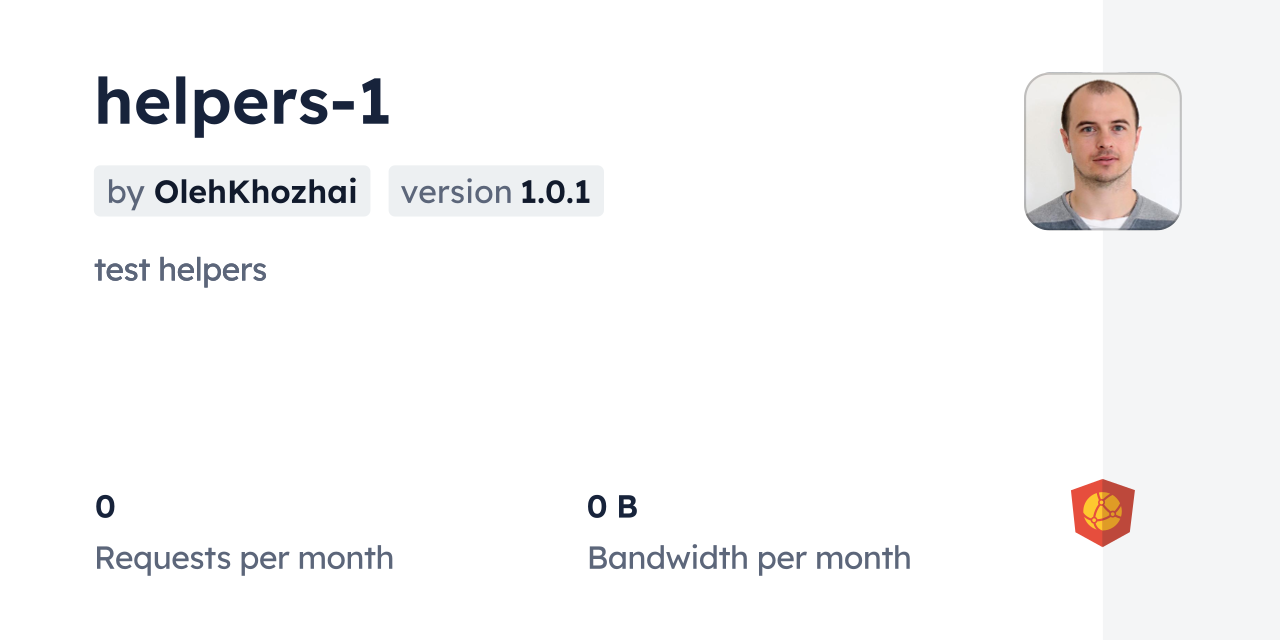The width and height of the screenshot is (1280, 640).
Task: Open the author's profile photo
Action: [x=1102, y=151]
